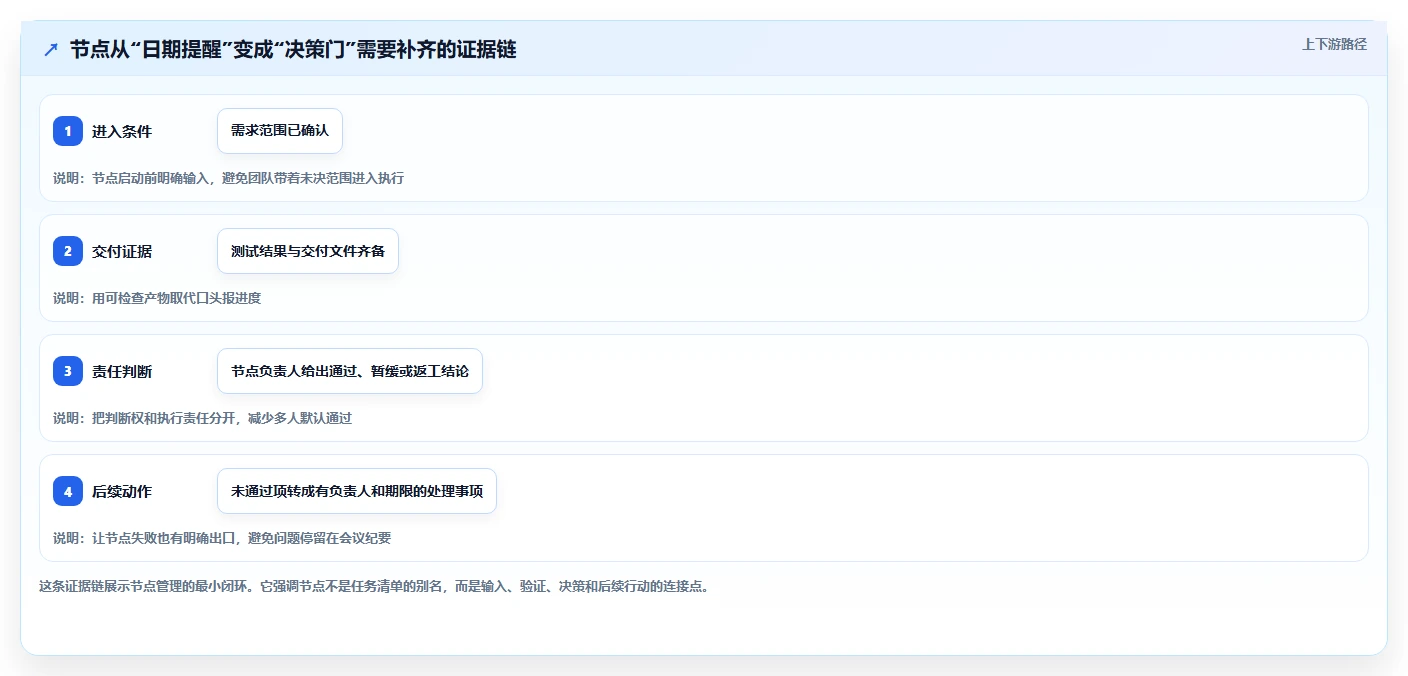This screenshot has height=676, width=1408.
Task: Click the summary paragraph 这条证据链展示节点管理的最小闭环
Action: point(374,586)
